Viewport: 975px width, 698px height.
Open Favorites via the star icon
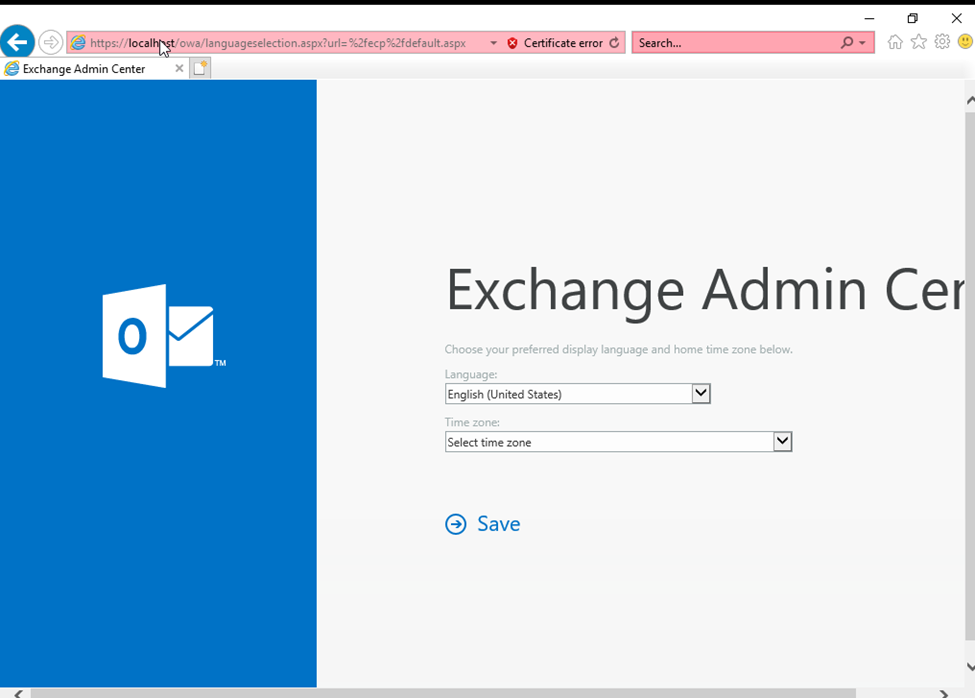(918, 42)
